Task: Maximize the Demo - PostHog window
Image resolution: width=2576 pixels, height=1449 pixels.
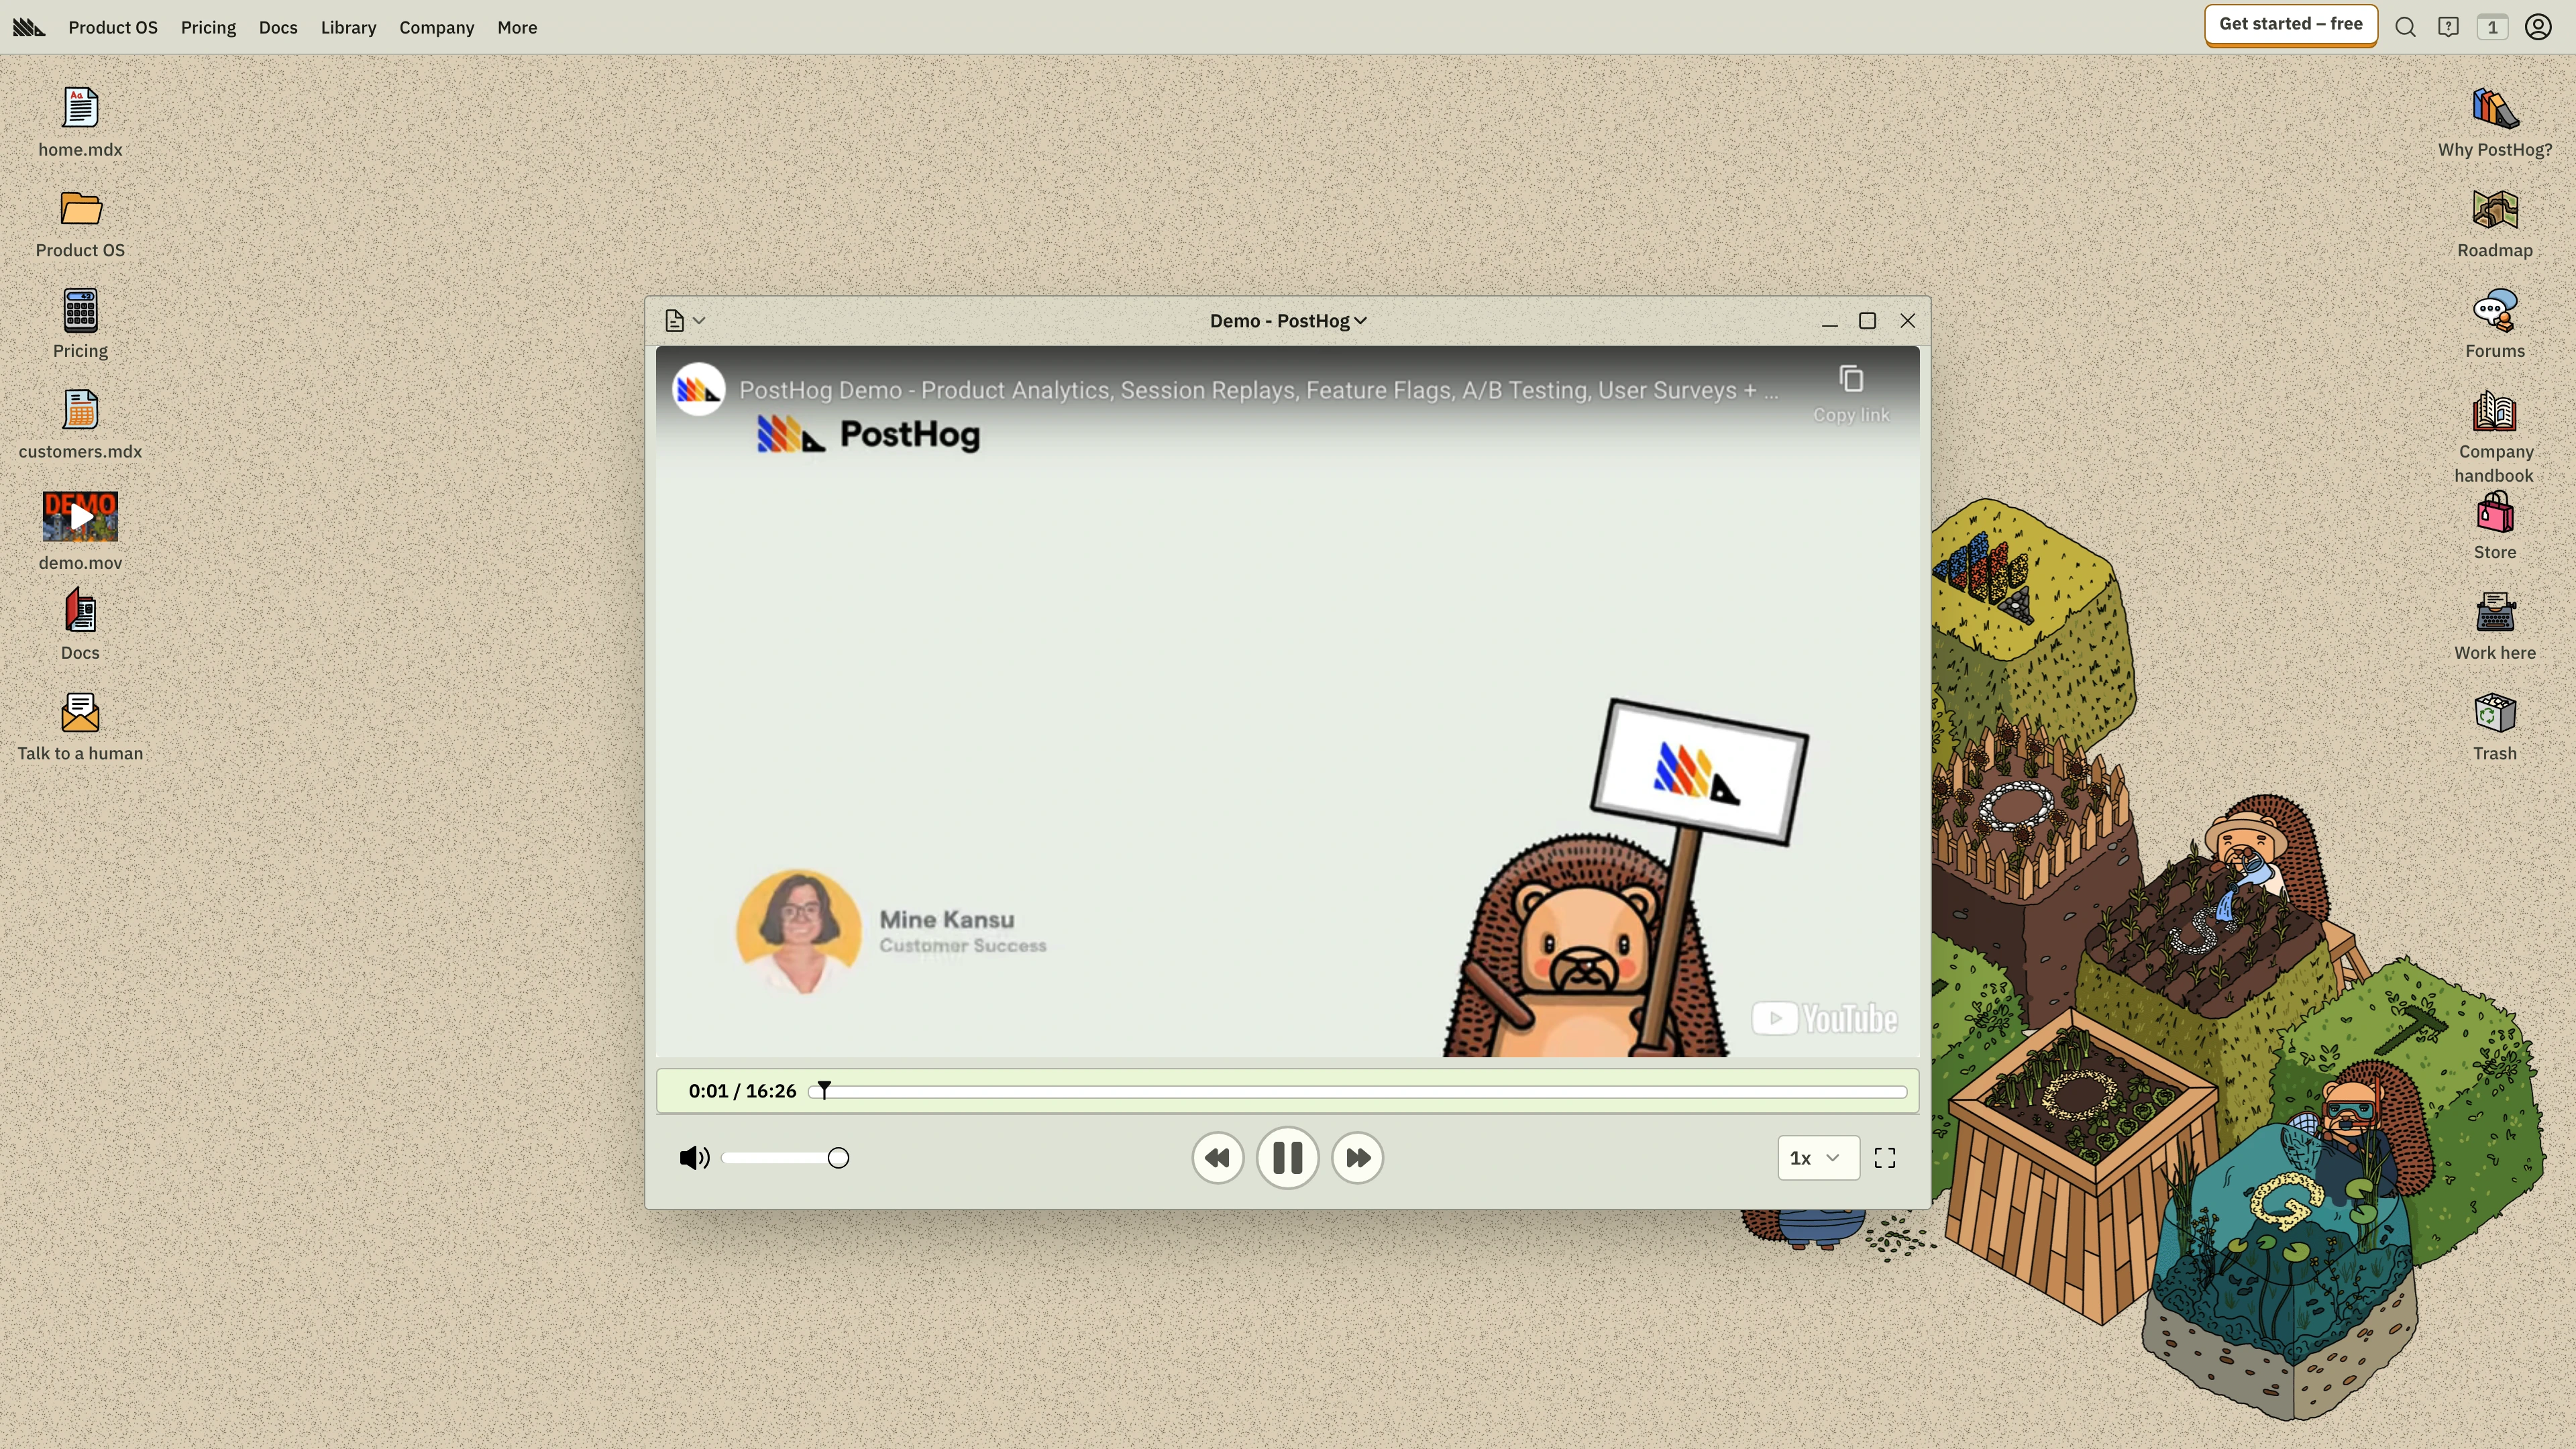Action: [1867, 321]
